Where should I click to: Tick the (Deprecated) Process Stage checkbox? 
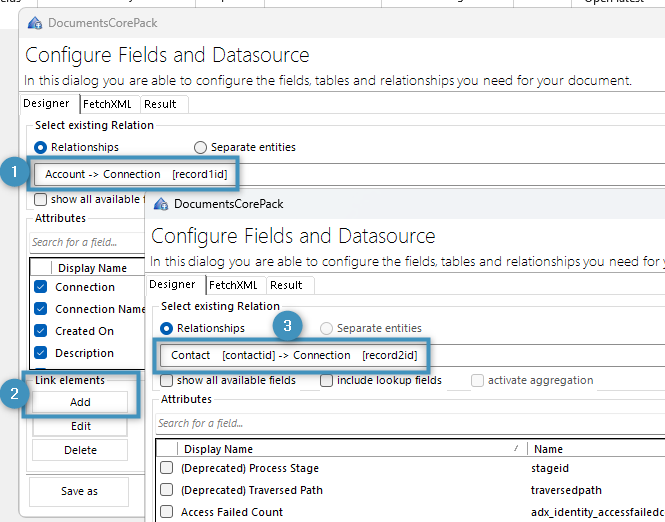tap(167, 468)
